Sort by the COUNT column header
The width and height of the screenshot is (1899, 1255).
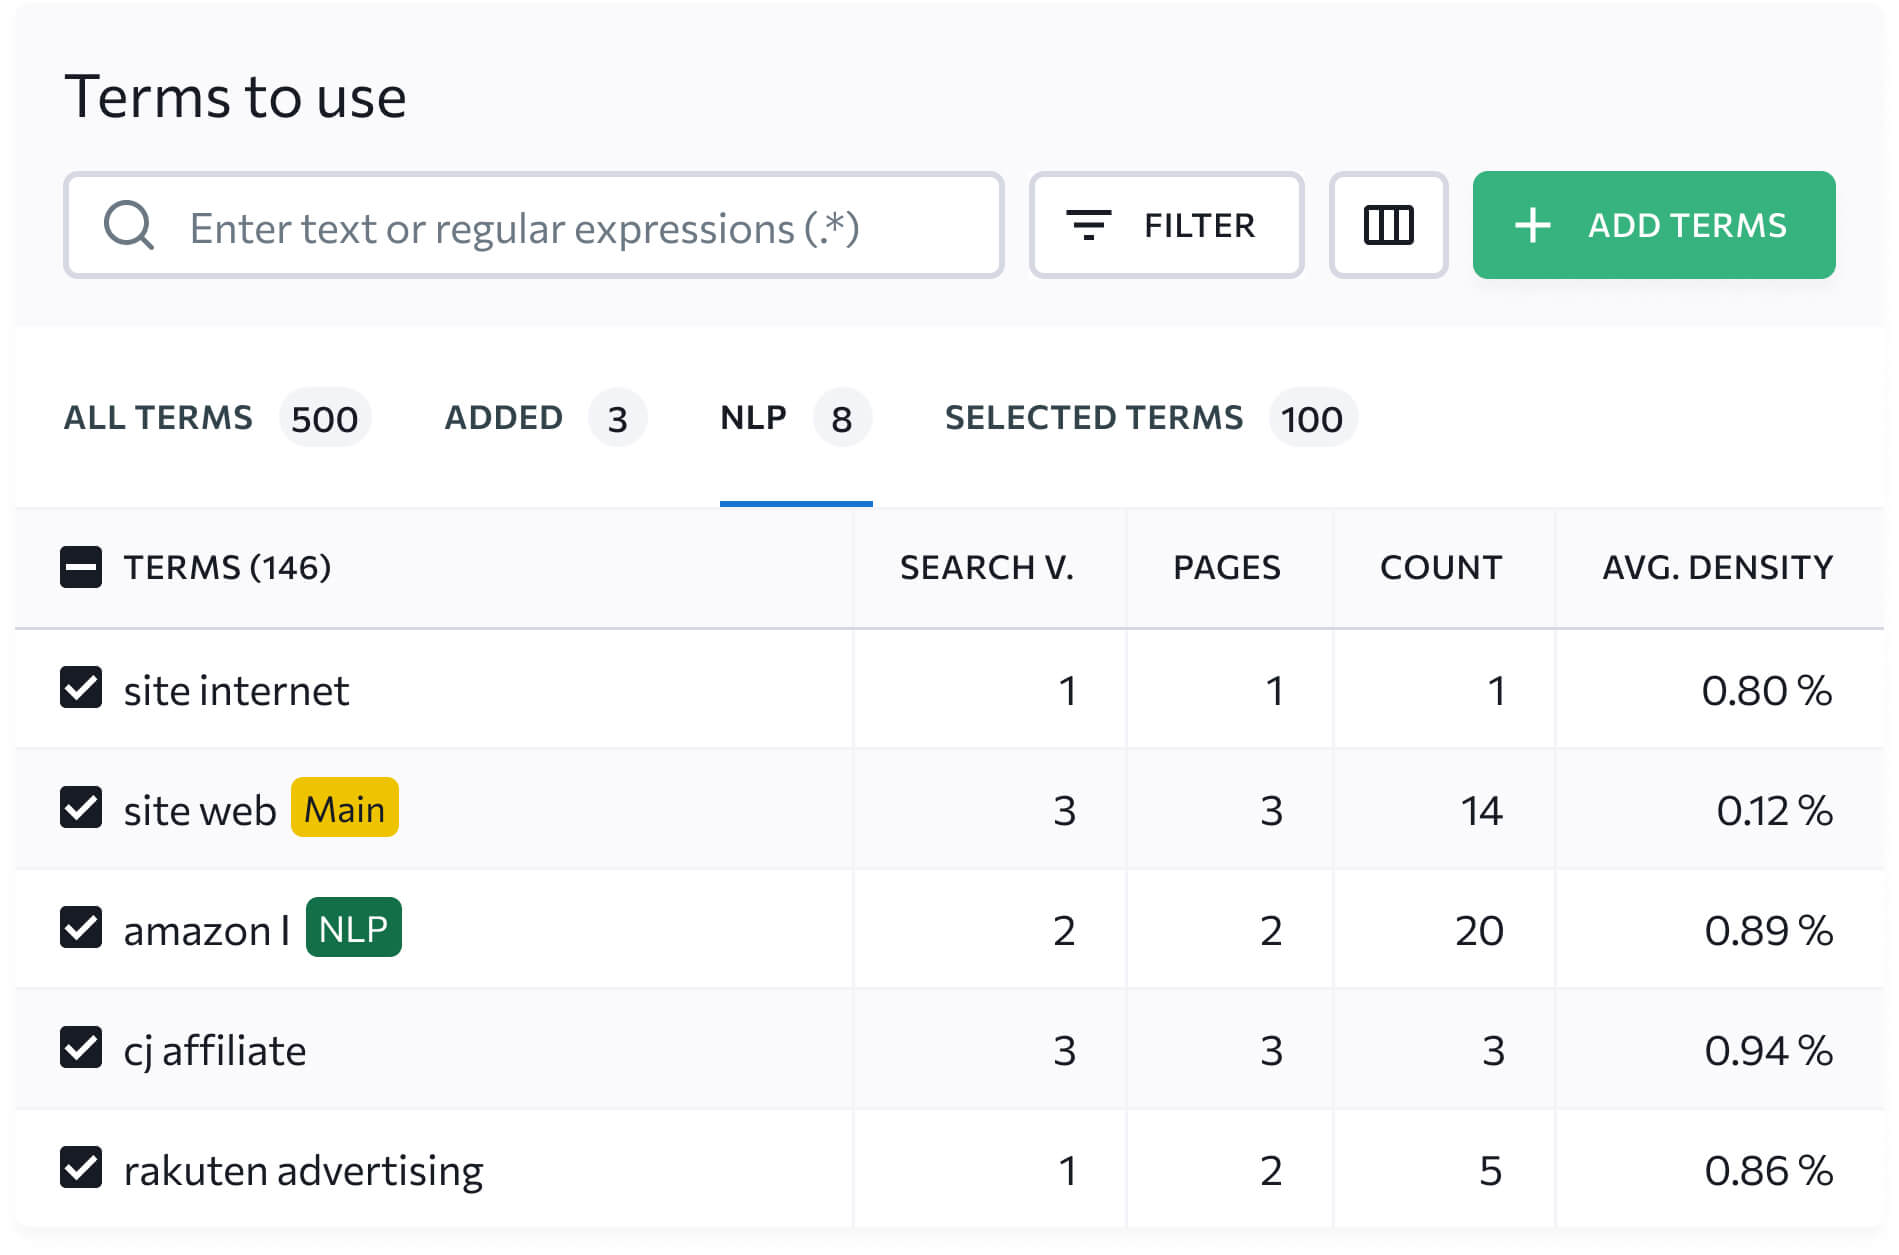point(1441,568)
